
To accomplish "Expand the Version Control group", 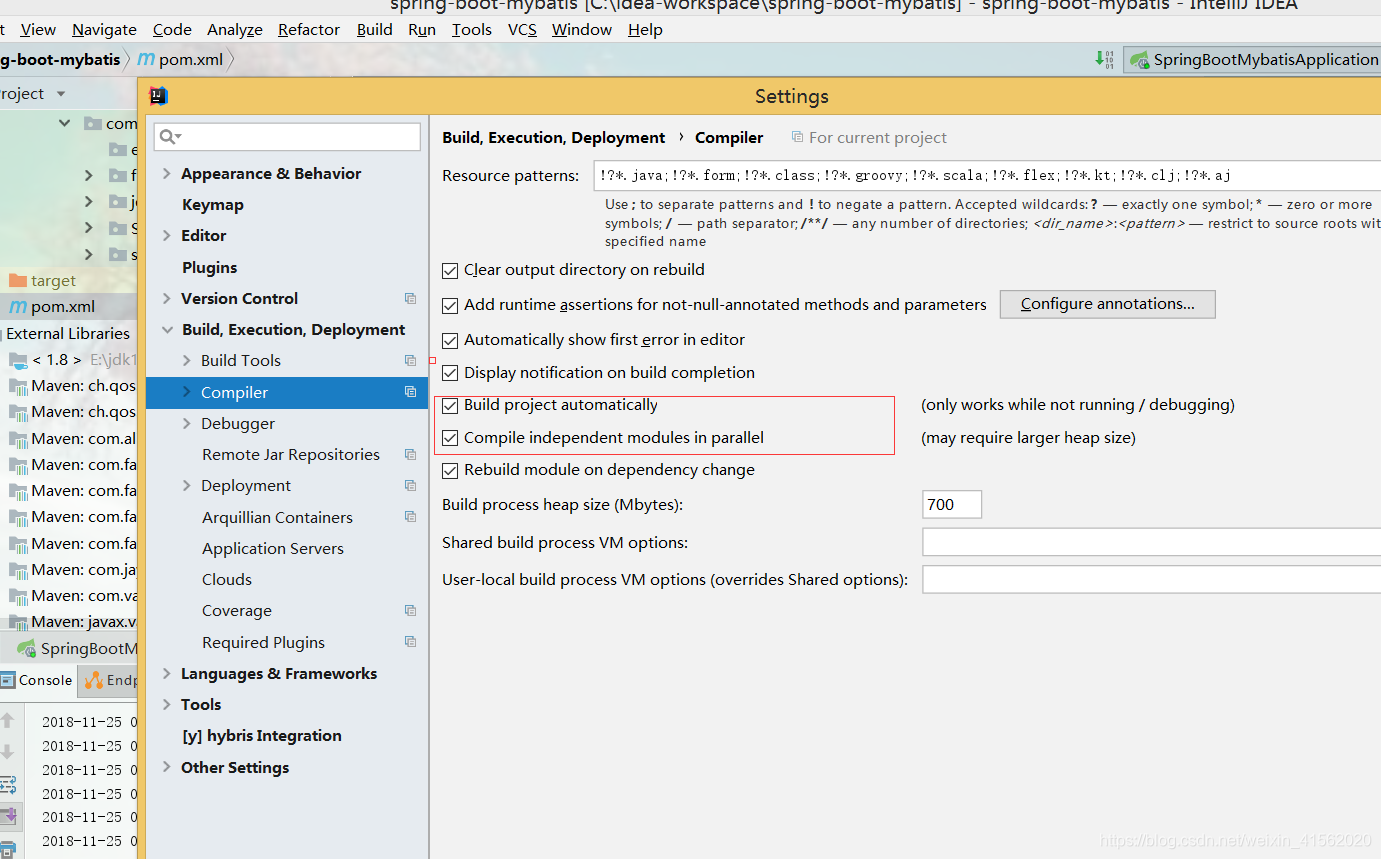I will tap(167, 298).
